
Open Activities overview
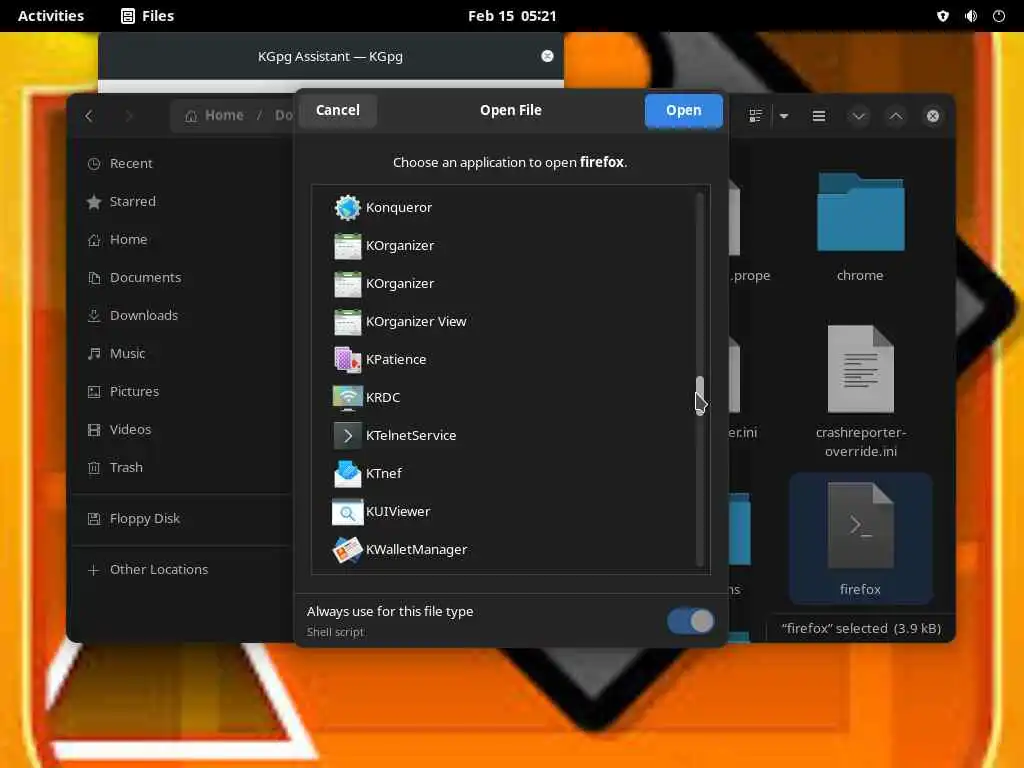pyautogui.click(x=51, y=16)
